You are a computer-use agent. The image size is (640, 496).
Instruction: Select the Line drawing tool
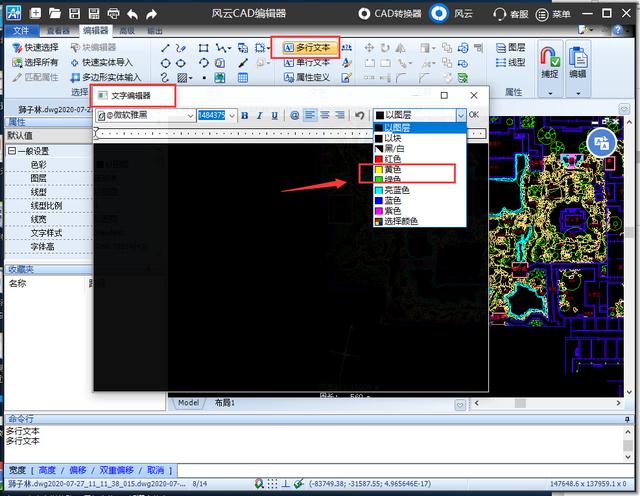pos(165,48)
